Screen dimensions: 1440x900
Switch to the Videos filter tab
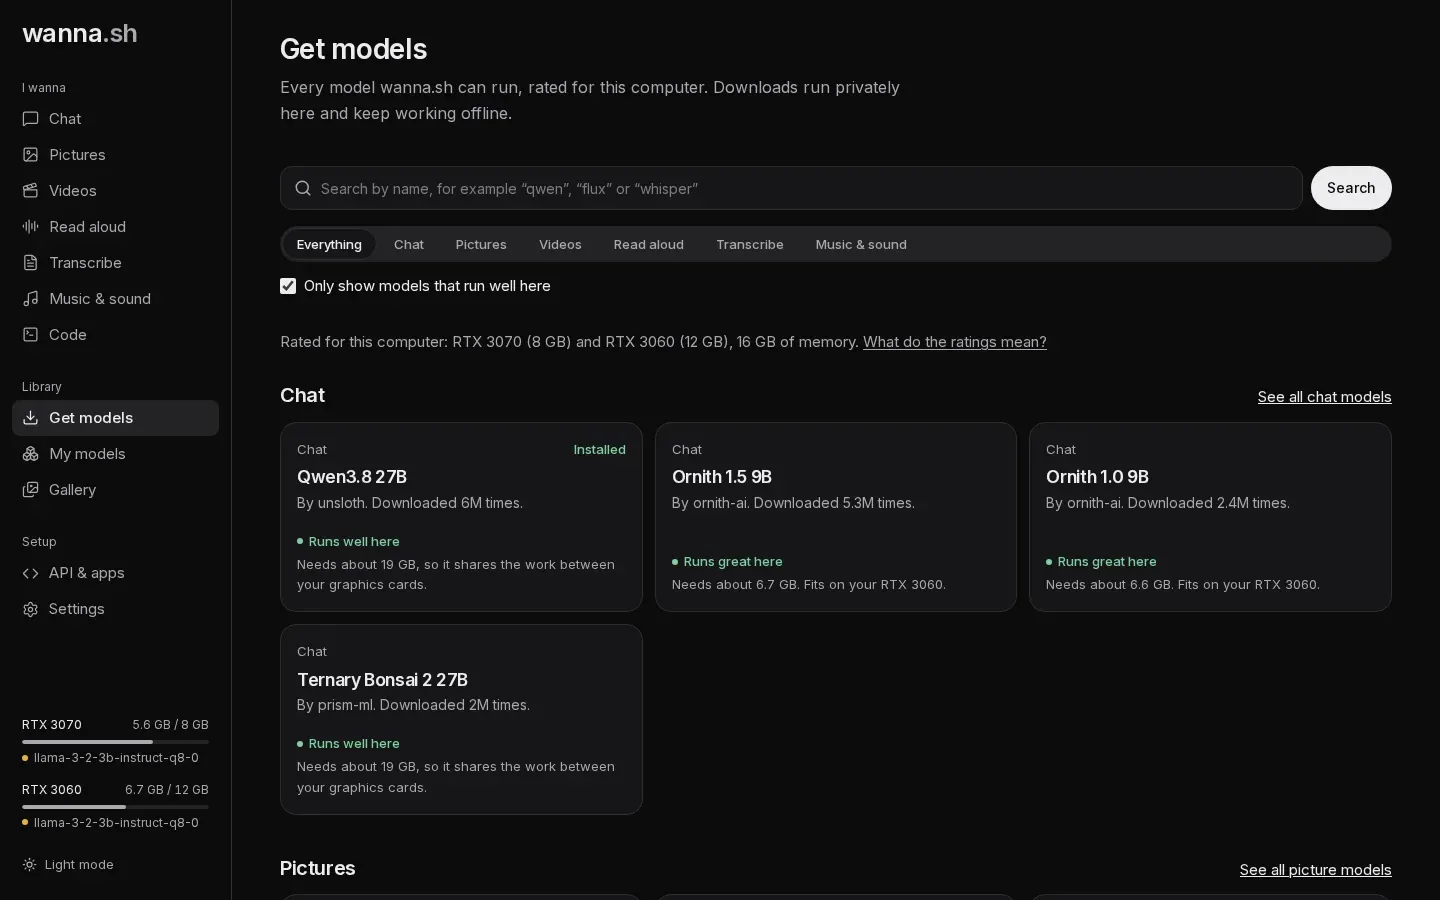pos(560,244)
